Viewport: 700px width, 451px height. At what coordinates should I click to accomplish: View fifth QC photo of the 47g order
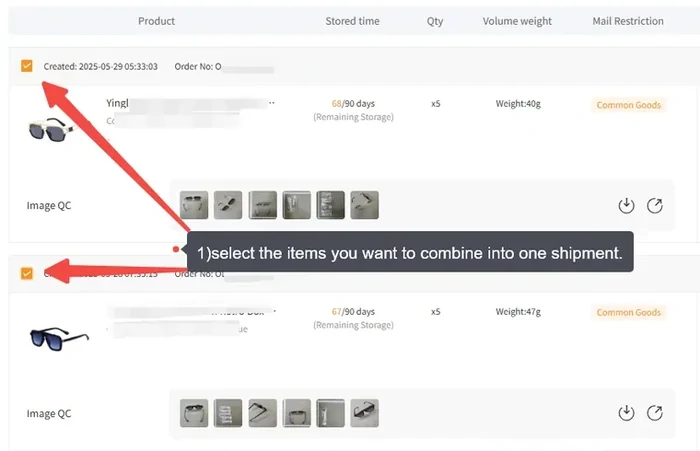(x=330, y=413)
